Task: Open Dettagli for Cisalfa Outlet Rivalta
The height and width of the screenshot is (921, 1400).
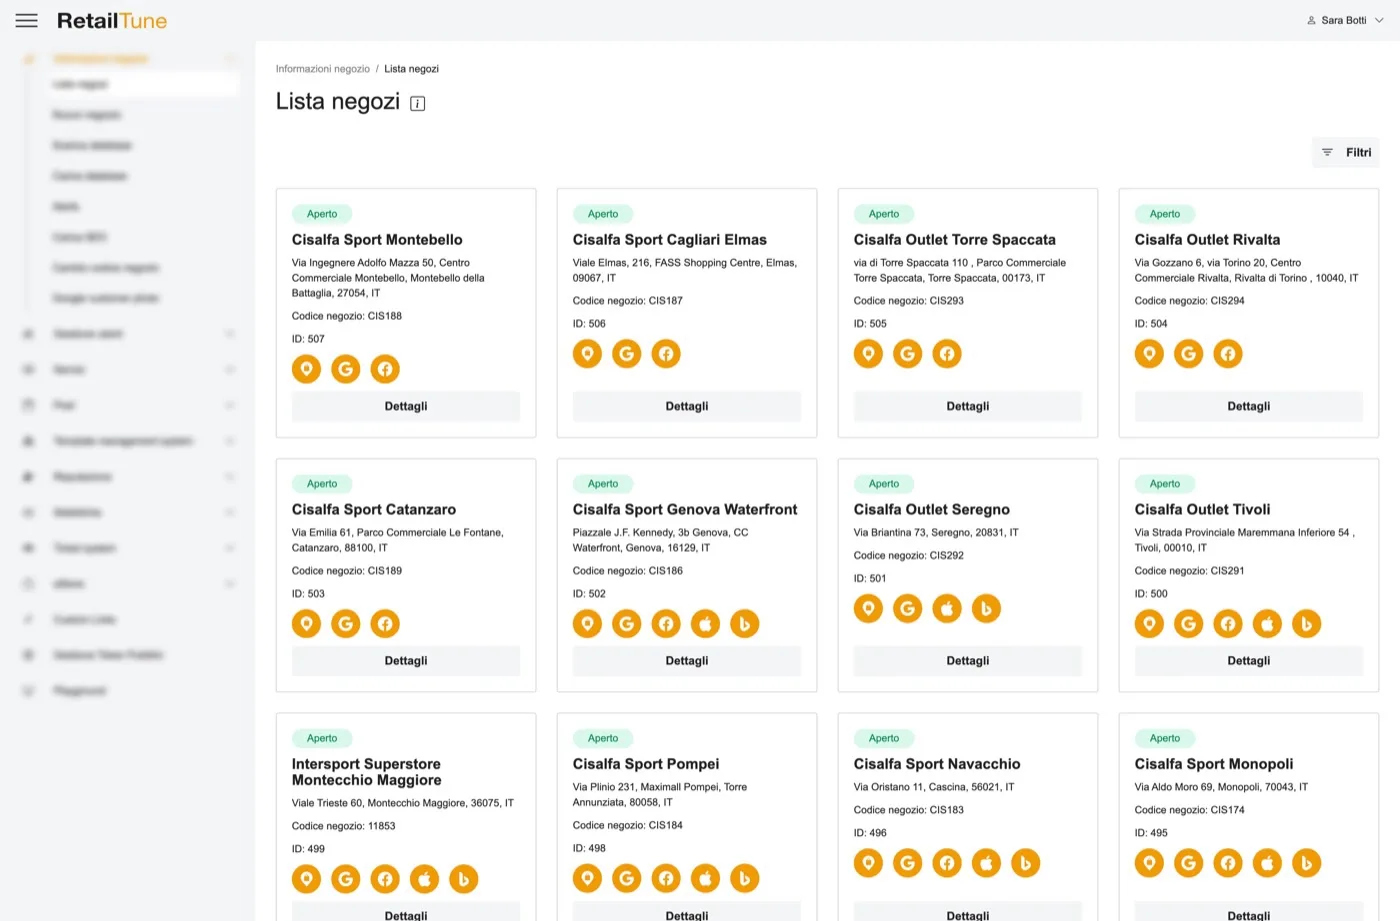Action: click(1249, 406)
